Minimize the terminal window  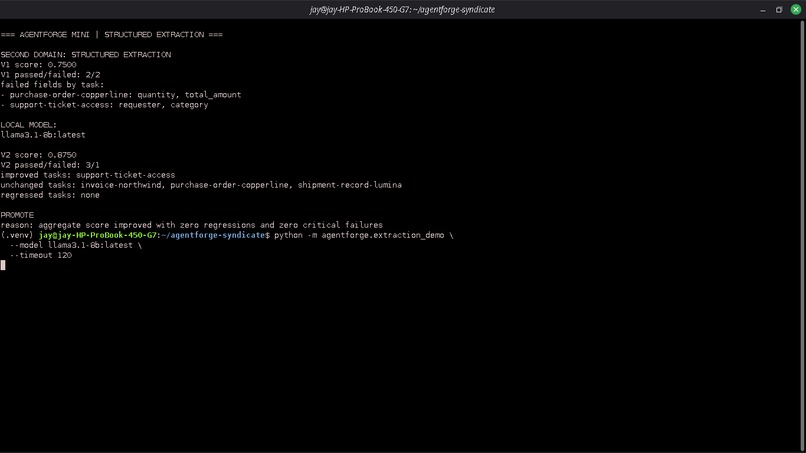pos(763,10)
